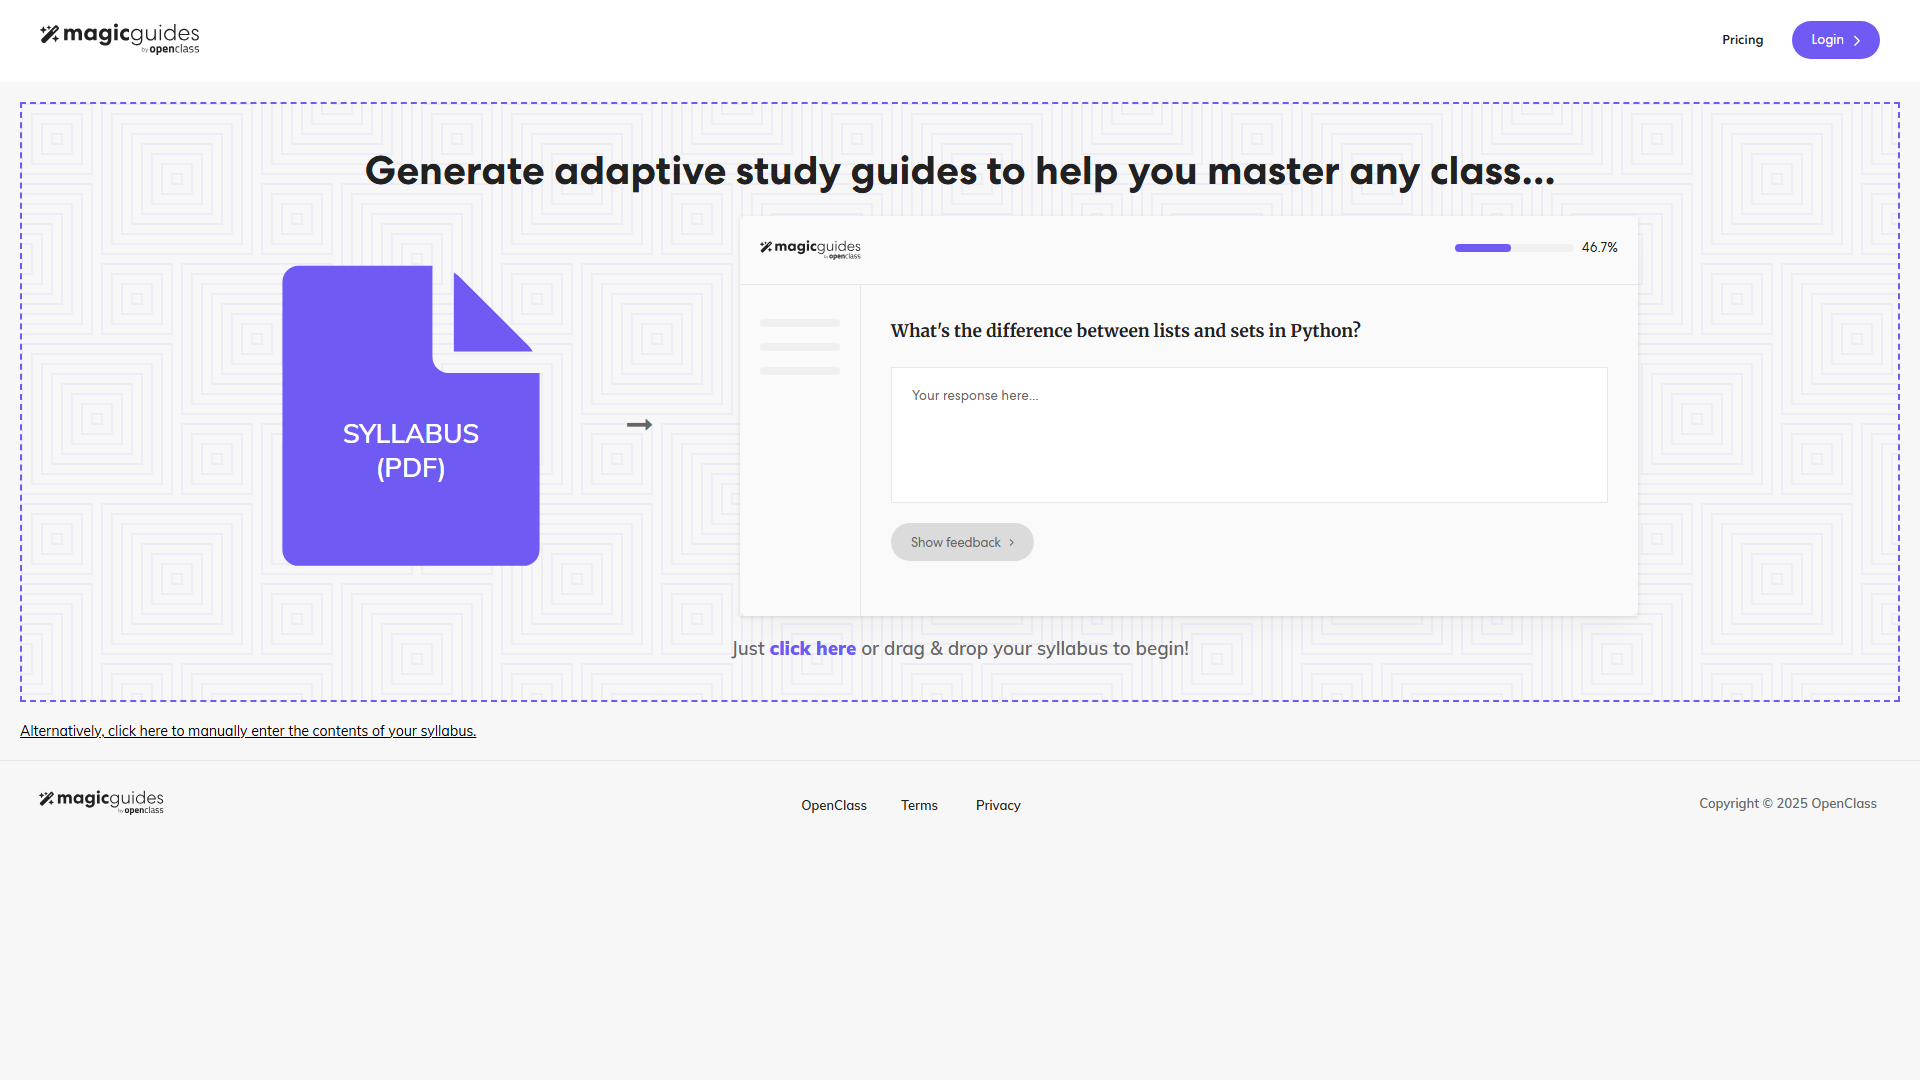
Task: Click the magicguides logo inside the preview card
Action: pos(810,248)
